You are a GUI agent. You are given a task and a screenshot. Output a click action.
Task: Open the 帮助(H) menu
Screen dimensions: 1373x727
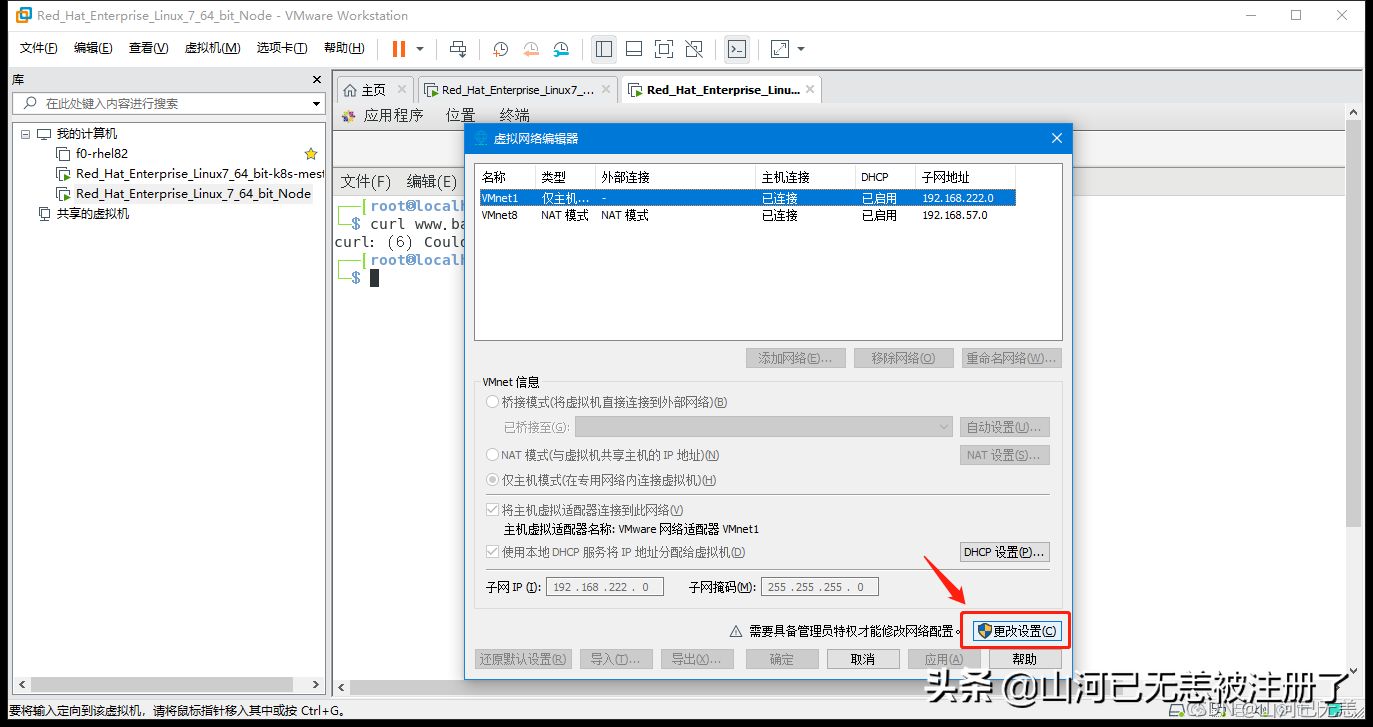pos(344,48)
